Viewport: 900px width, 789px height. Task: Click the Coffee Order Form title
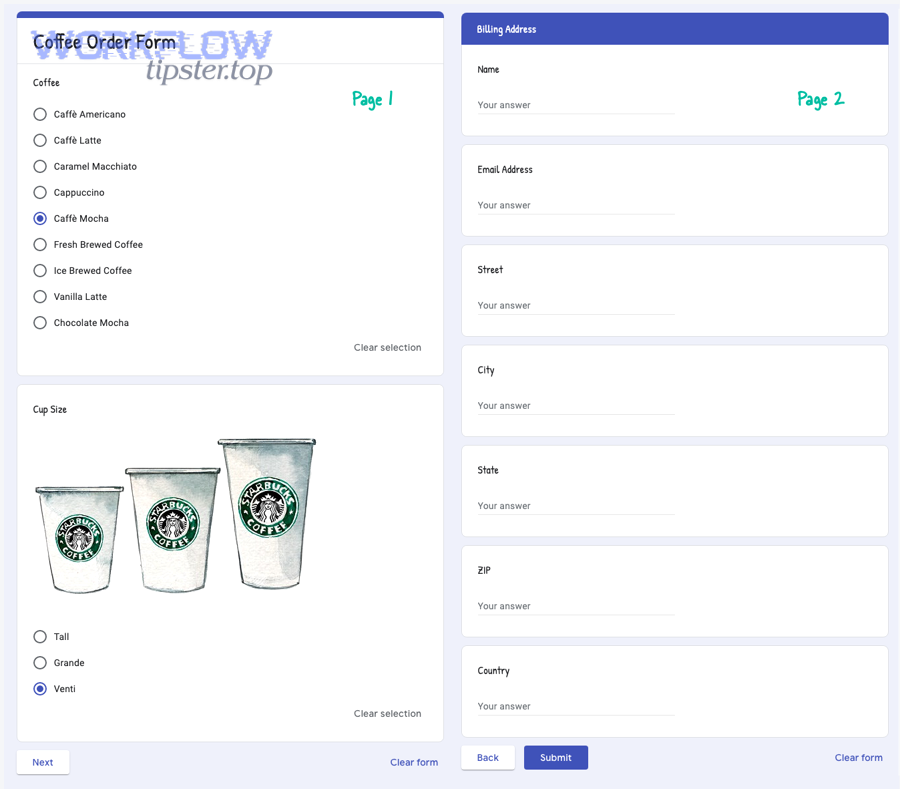point(104,42)
